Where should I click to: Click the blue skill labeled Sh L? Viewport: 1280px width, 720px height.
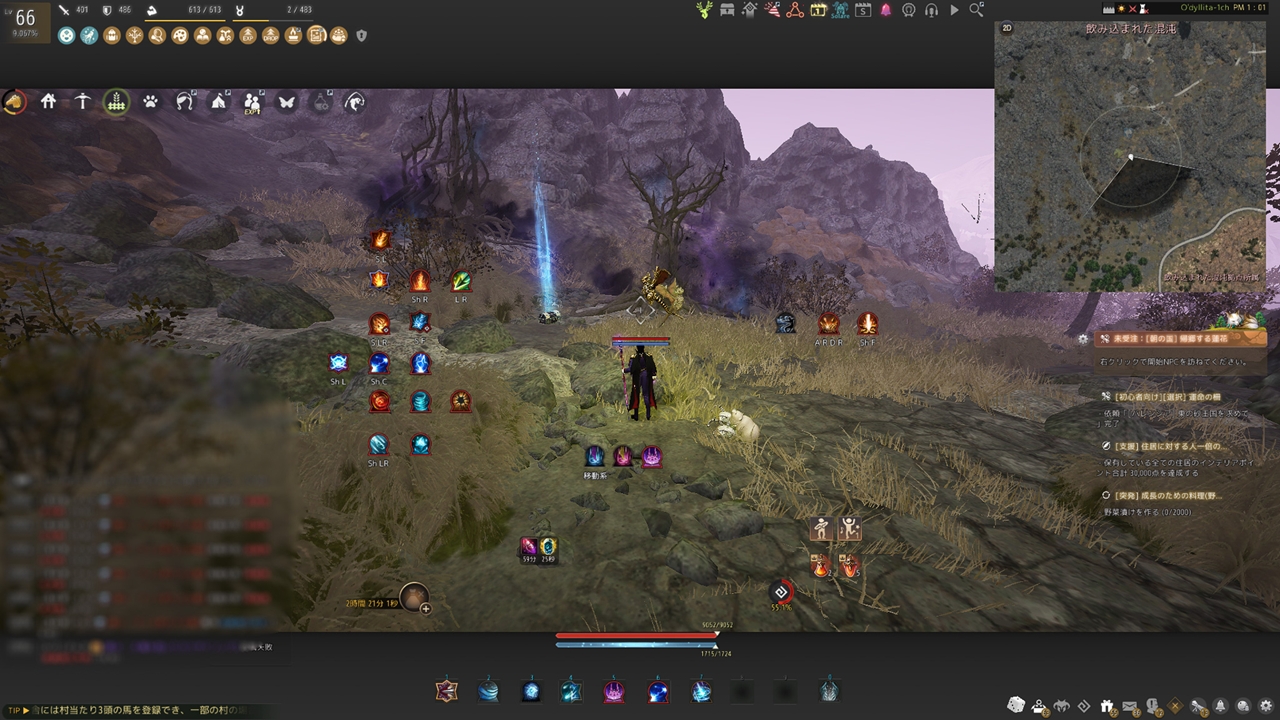pos(338,362)
